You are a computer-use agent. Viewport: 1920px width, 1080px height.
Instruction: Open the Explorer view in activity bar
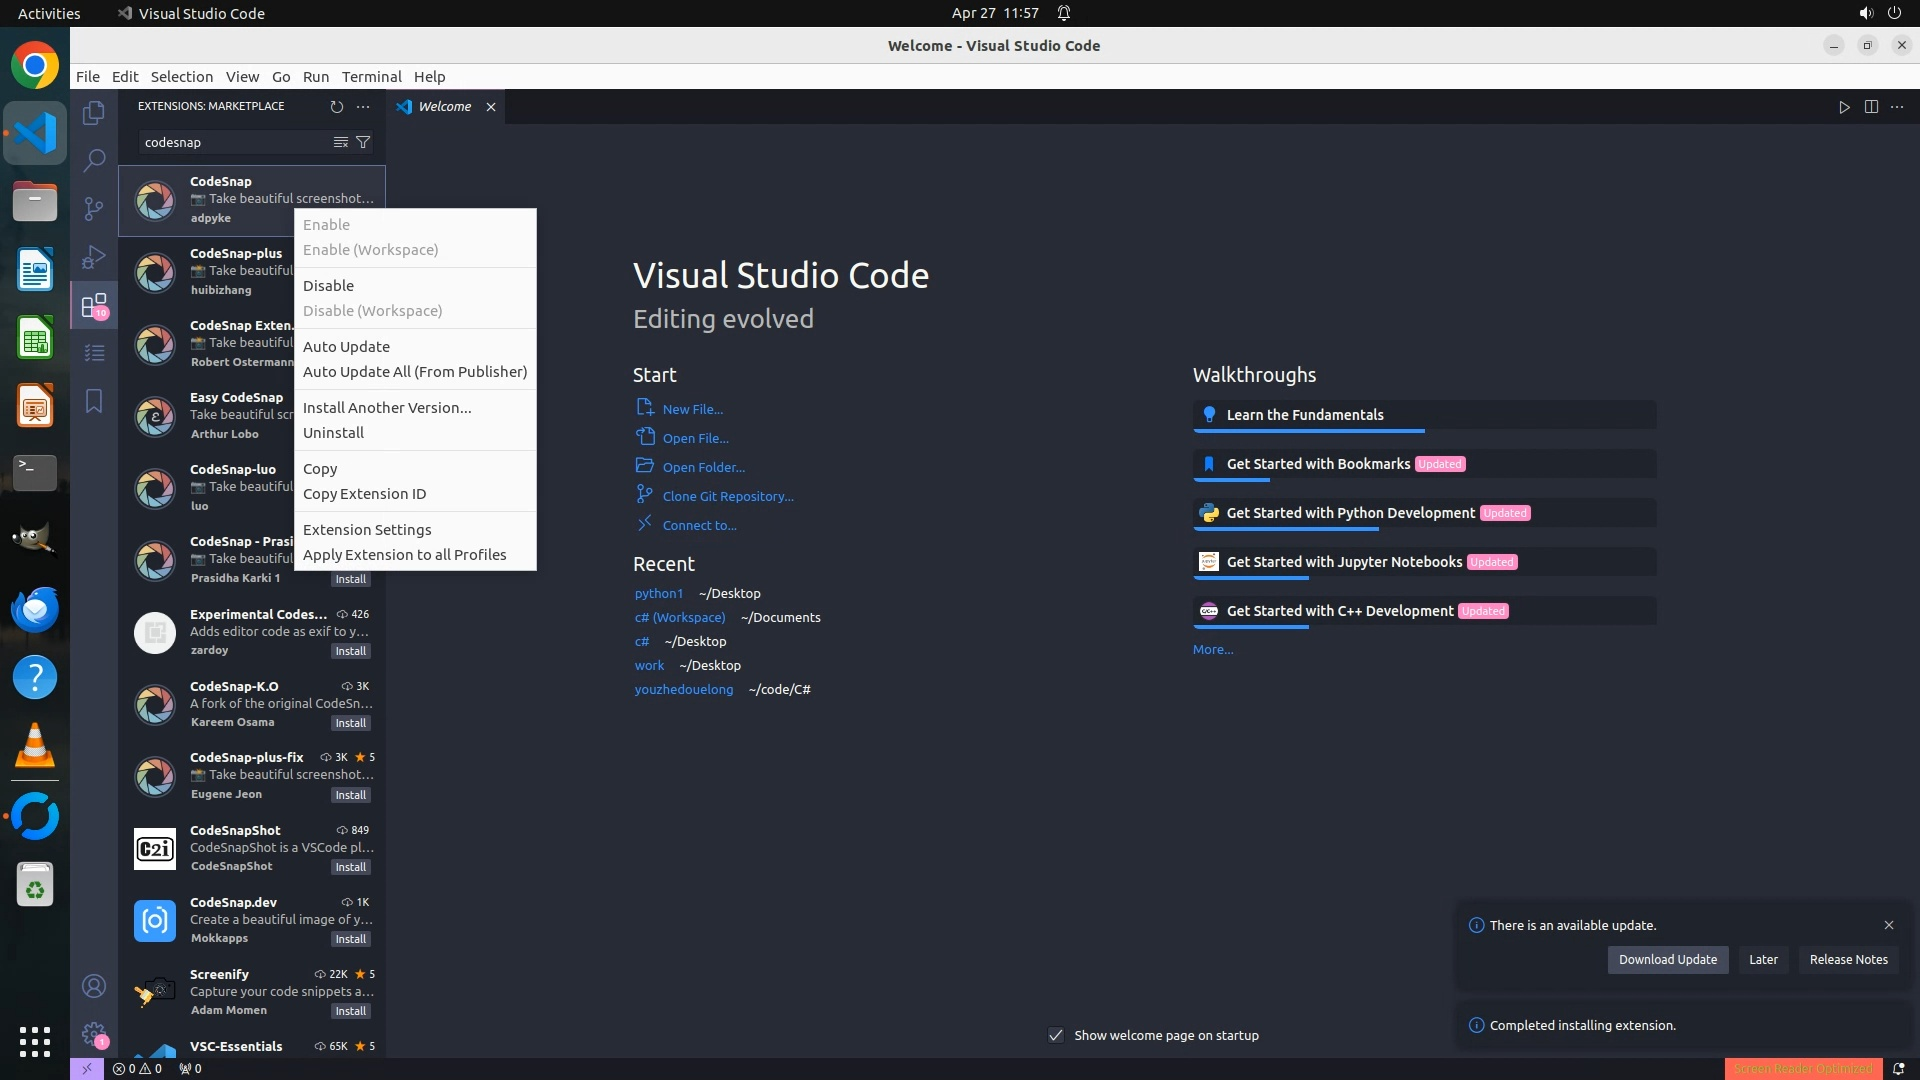point(94,113)
